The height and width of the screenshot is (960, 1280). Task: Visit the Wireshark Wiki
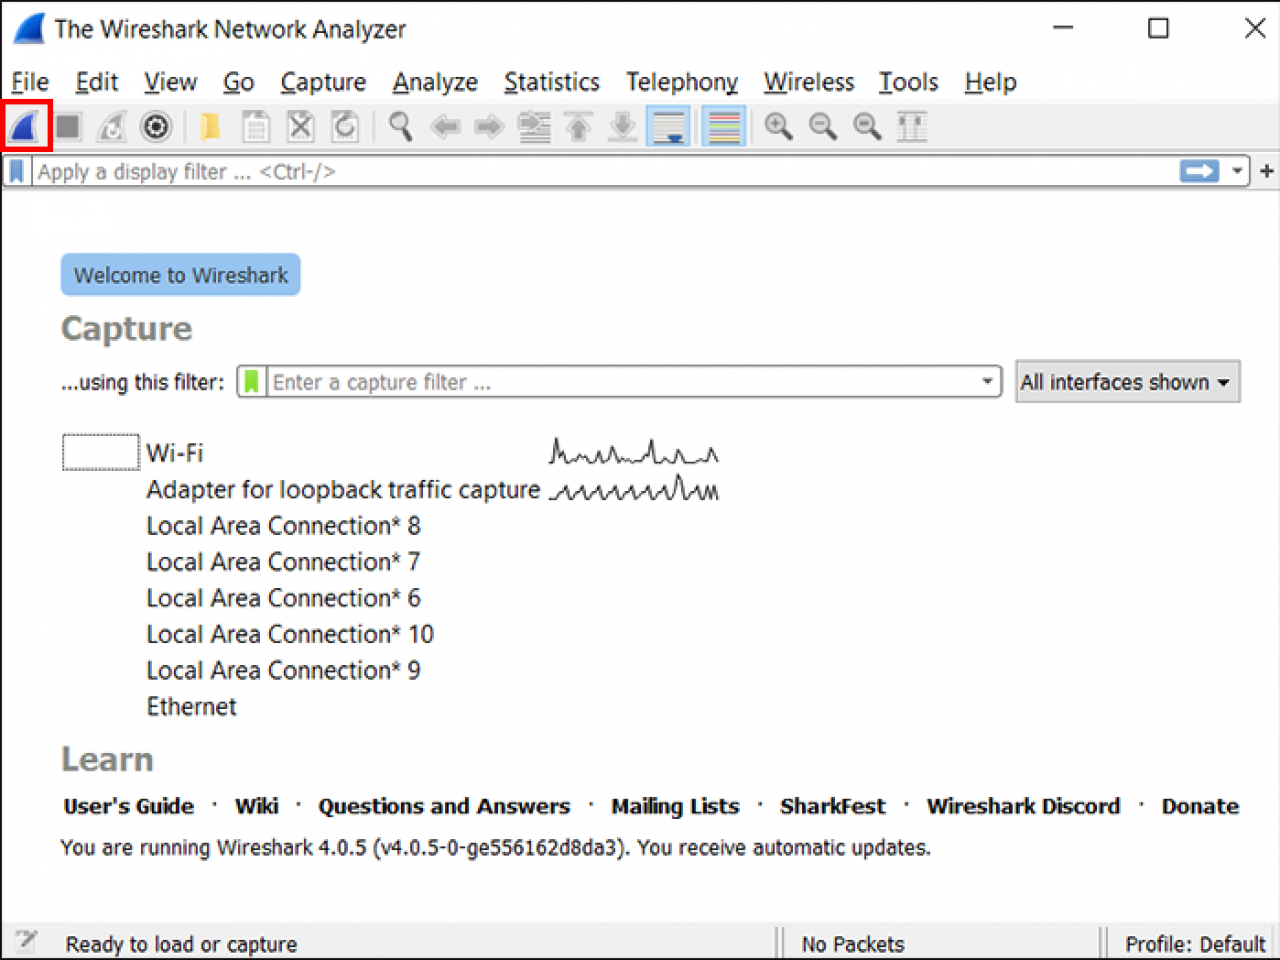(x=256, y=806)
